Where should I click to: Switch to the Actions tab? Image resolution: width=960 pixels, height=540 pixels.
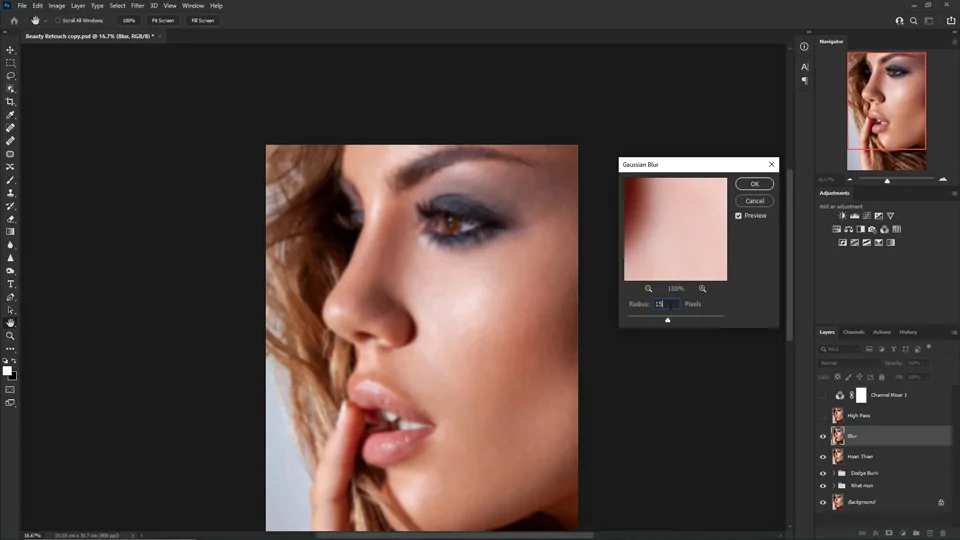pyautogui.click(x=882, y=332)
